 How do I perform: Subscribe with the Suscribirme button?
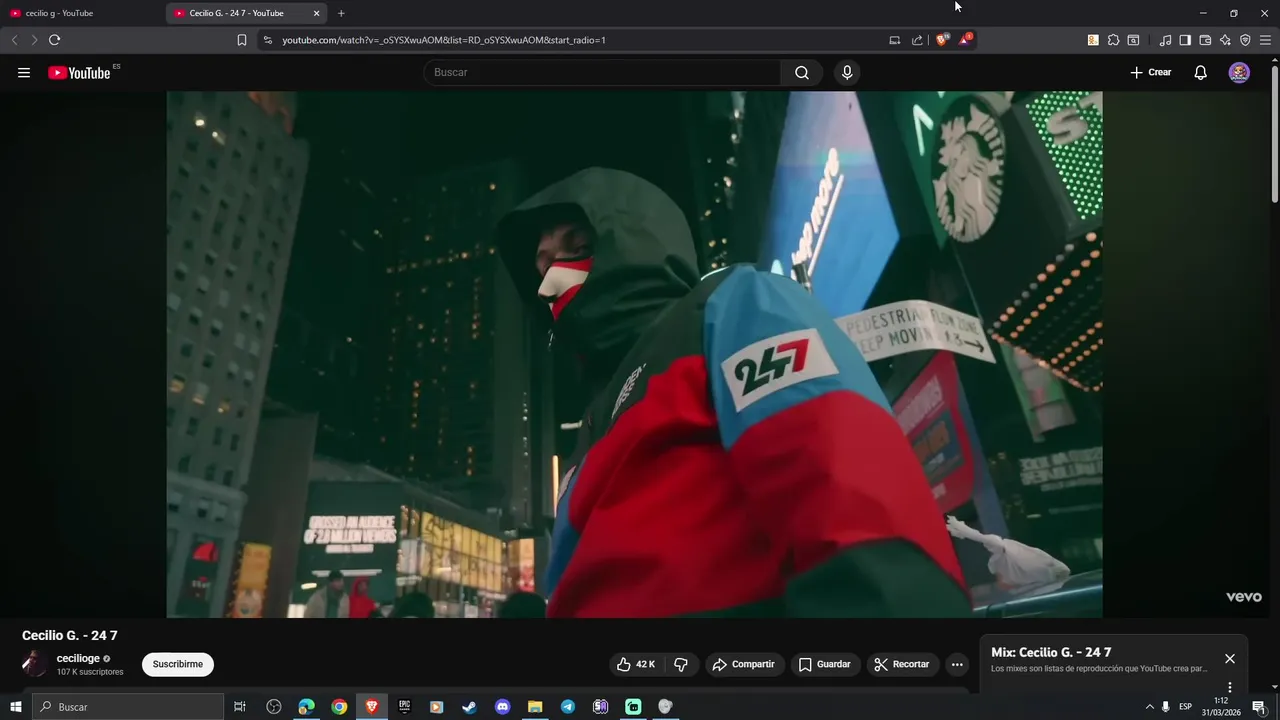[x=178, y=664]
